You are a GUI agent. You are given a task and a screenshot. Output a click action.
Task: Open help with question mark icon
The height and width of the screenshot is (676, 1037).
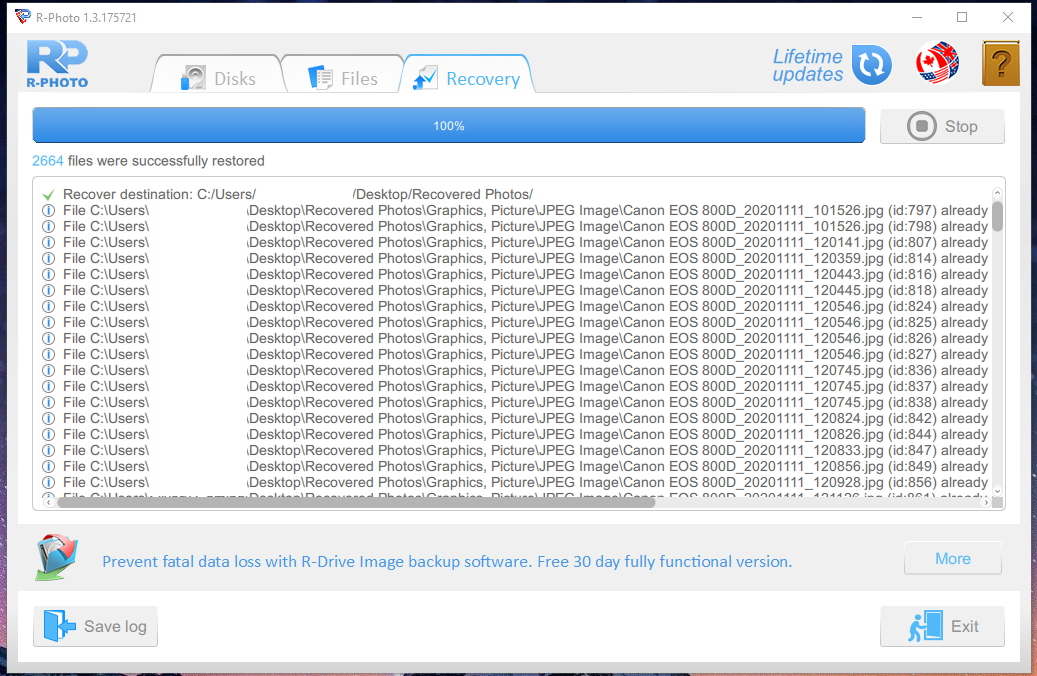click(x=1001, y=63)
